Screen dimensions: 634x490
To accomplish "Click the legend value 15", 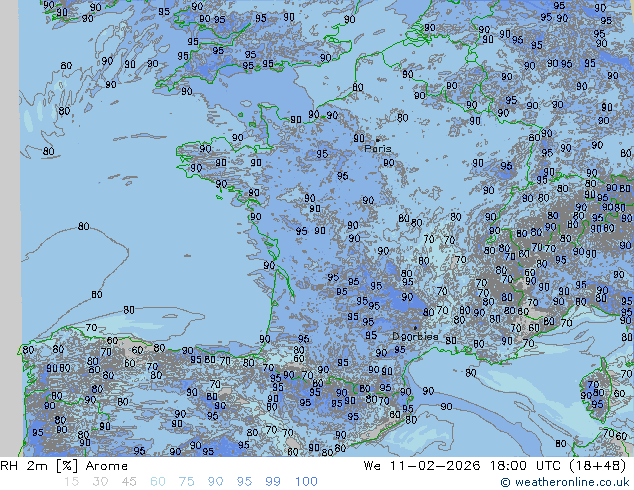I will tap(72, 482).
